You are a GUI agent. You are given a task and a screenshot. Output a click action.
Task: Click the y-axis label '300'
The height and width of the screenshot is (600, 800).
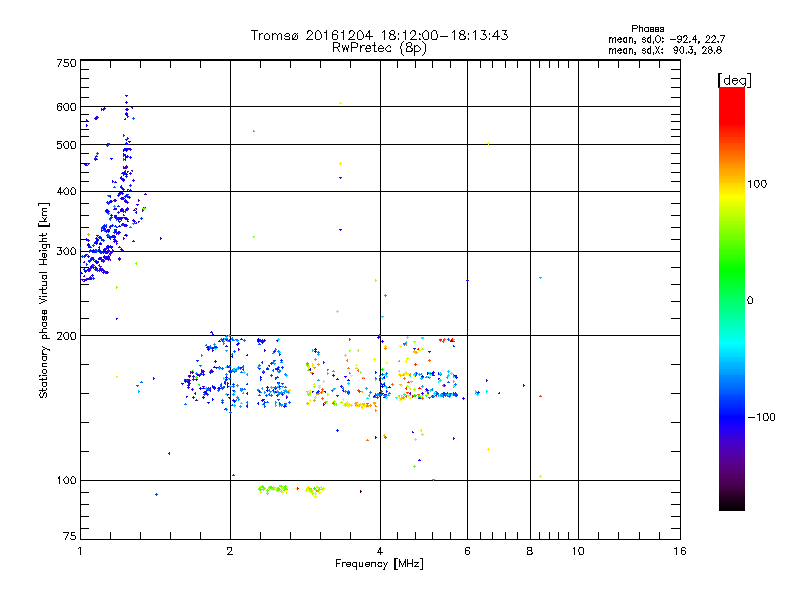66,251
